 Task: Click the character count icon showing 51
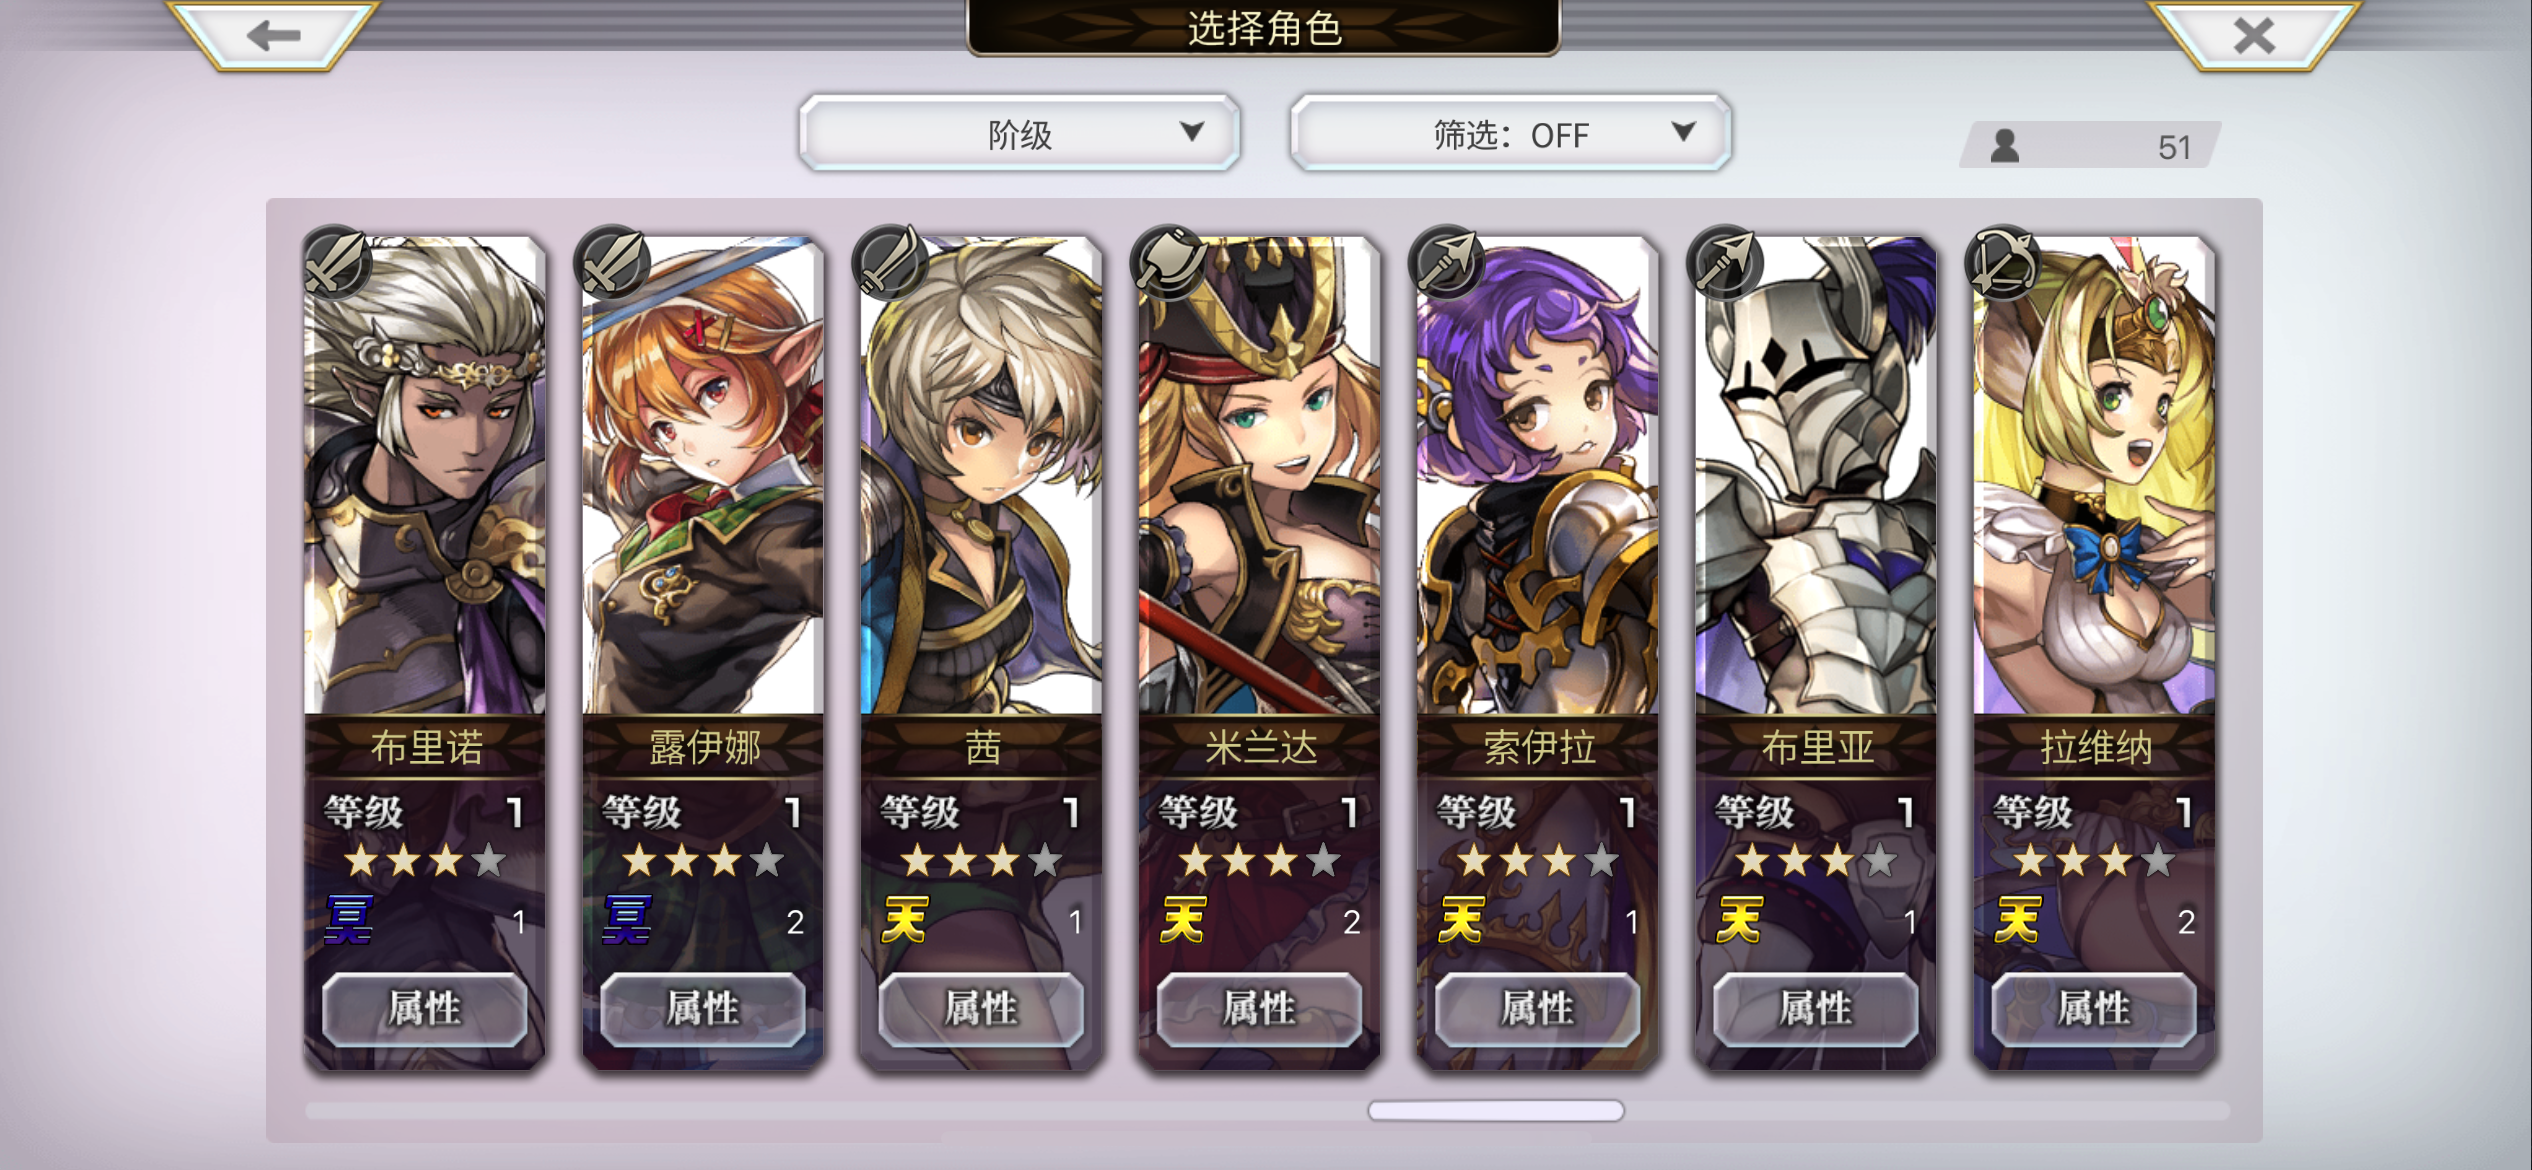2005,146
